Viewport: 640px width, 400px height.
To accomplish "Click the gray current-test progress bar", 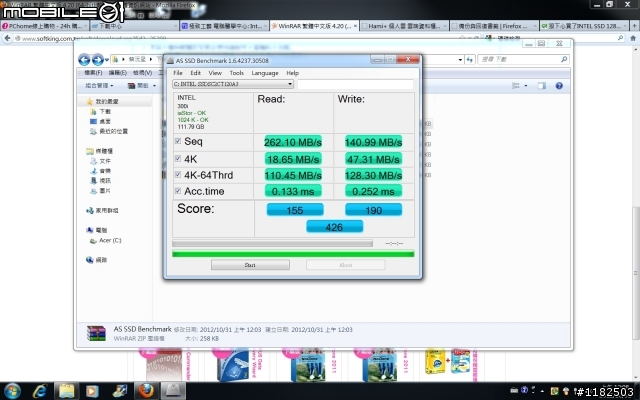I will 272,243.
